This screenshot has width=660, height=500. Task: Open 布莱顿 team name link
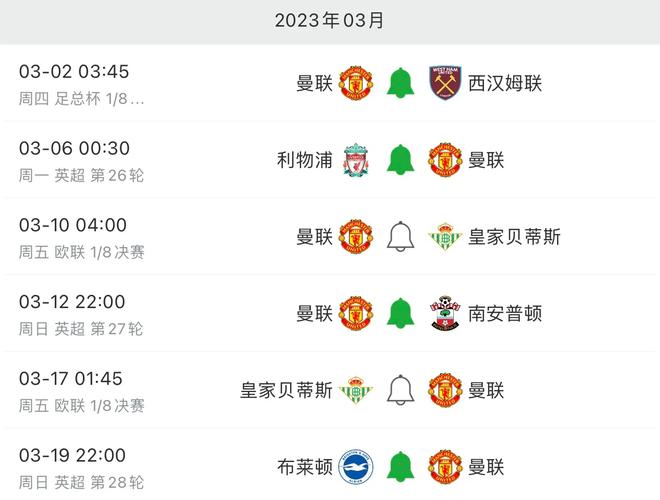tap(304, 466)
